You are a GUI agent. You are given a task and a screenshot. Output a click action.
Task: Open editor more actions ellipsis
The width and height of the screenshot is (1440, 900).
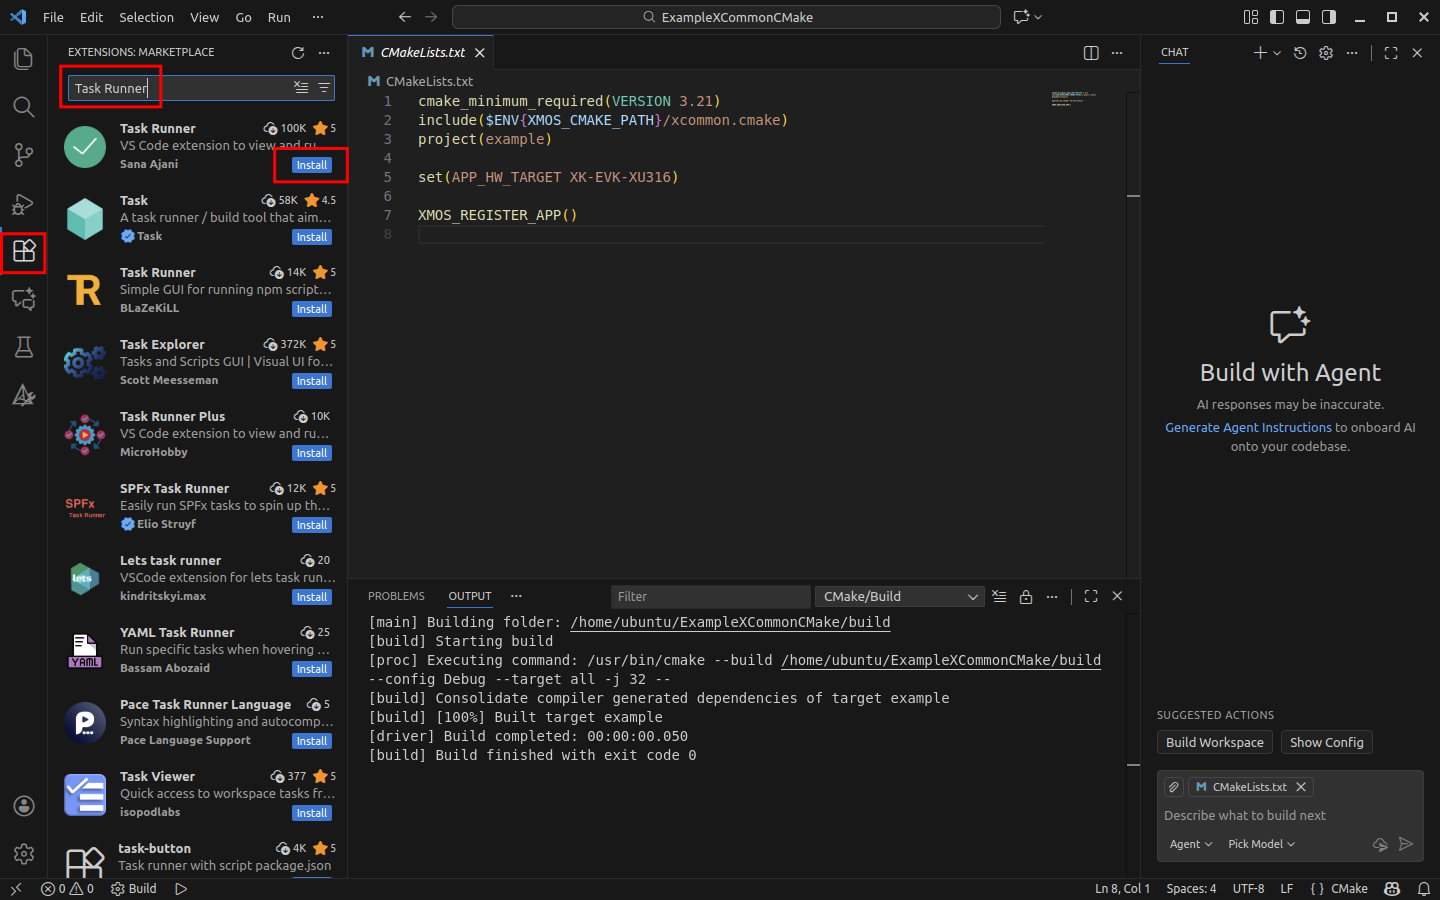click(1117, 52)
